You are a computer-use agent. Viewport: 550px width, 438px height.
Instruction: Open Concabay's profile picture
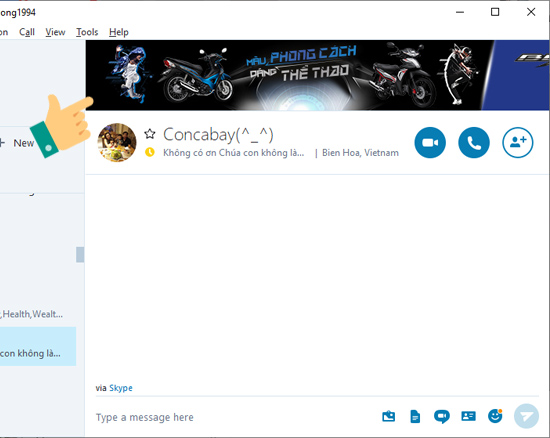117,143
